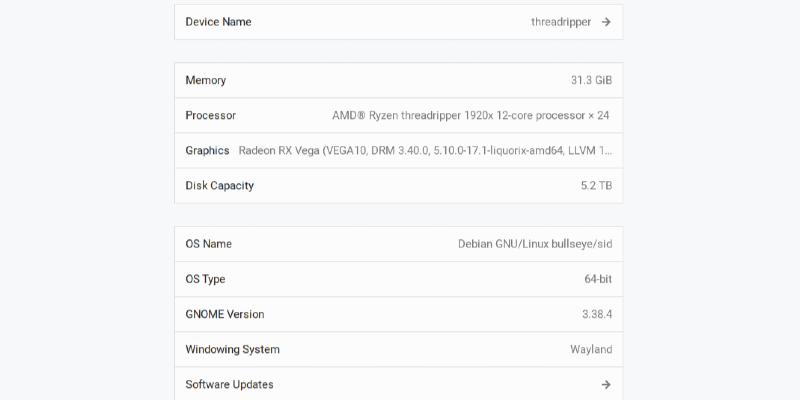Click the "Disk Capacity" label
The width and height of the screenshot is (800, 400).
[220, 185]
